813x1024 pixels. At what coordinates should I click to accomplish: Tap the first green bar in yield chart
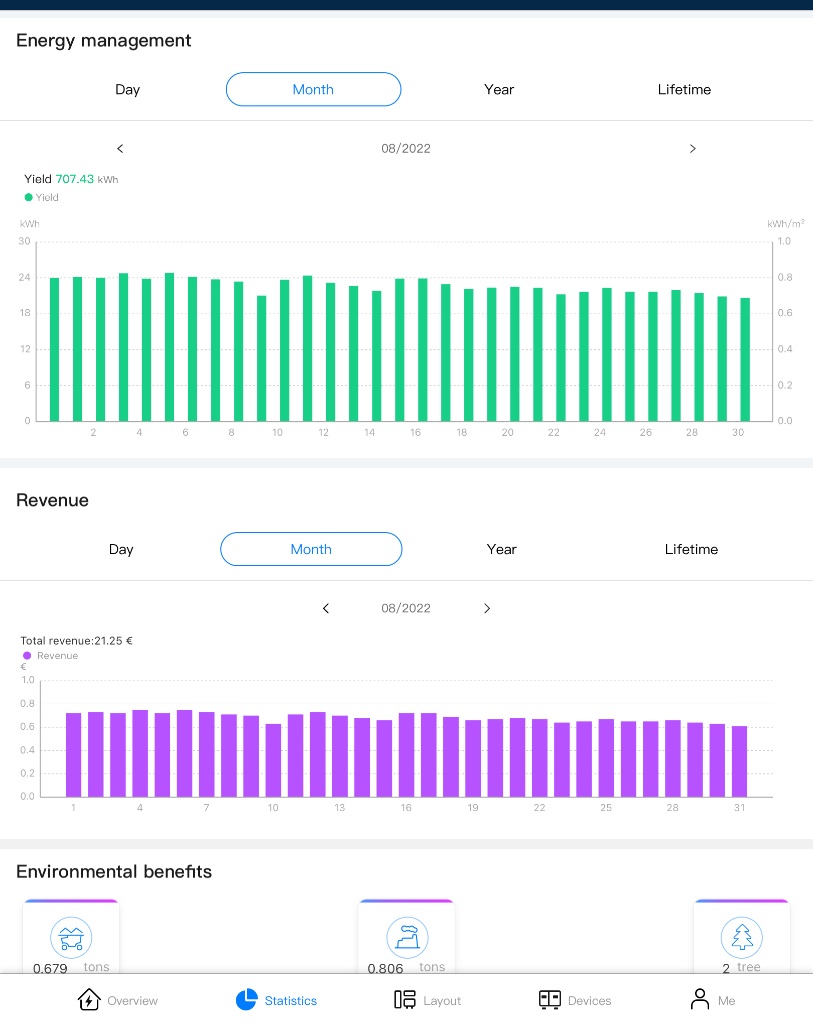tap(55, 350)
